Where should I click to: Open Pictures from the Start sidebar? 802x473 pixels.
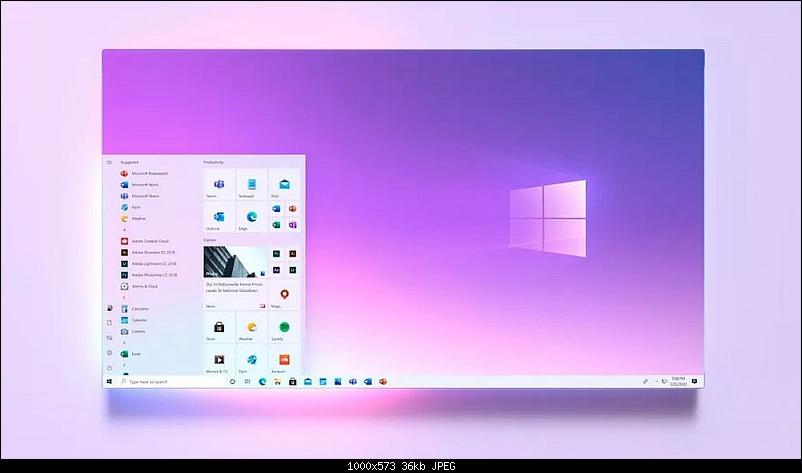point(109,338)
